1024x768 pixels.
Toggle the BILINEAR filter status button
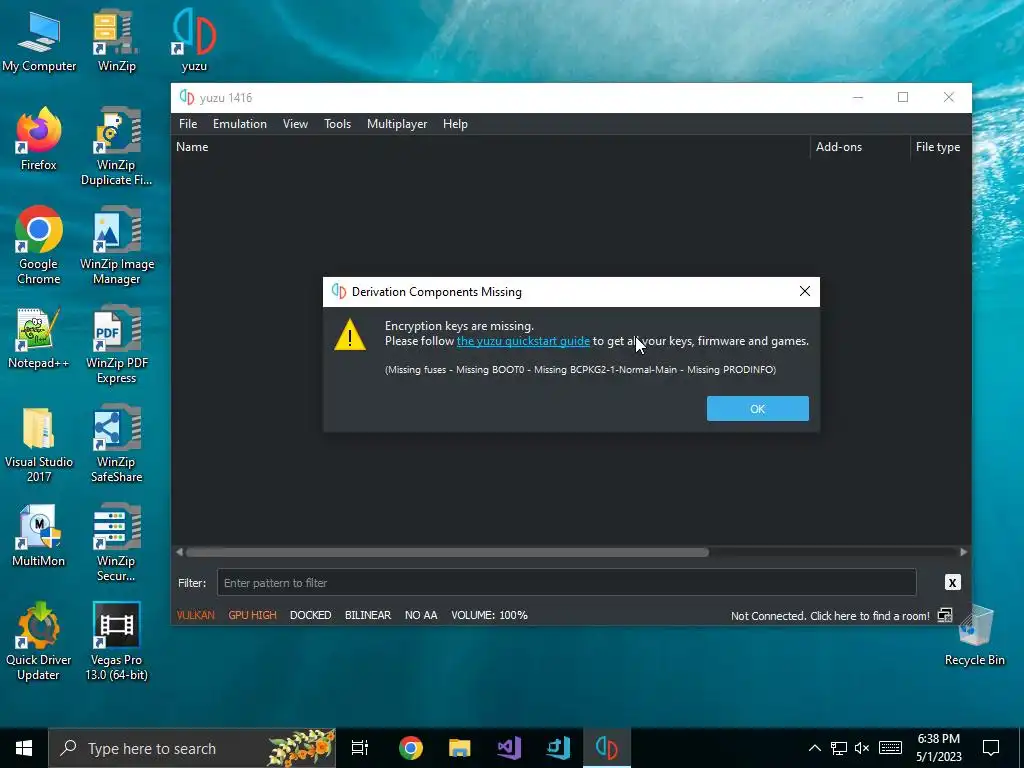[368, 615]
